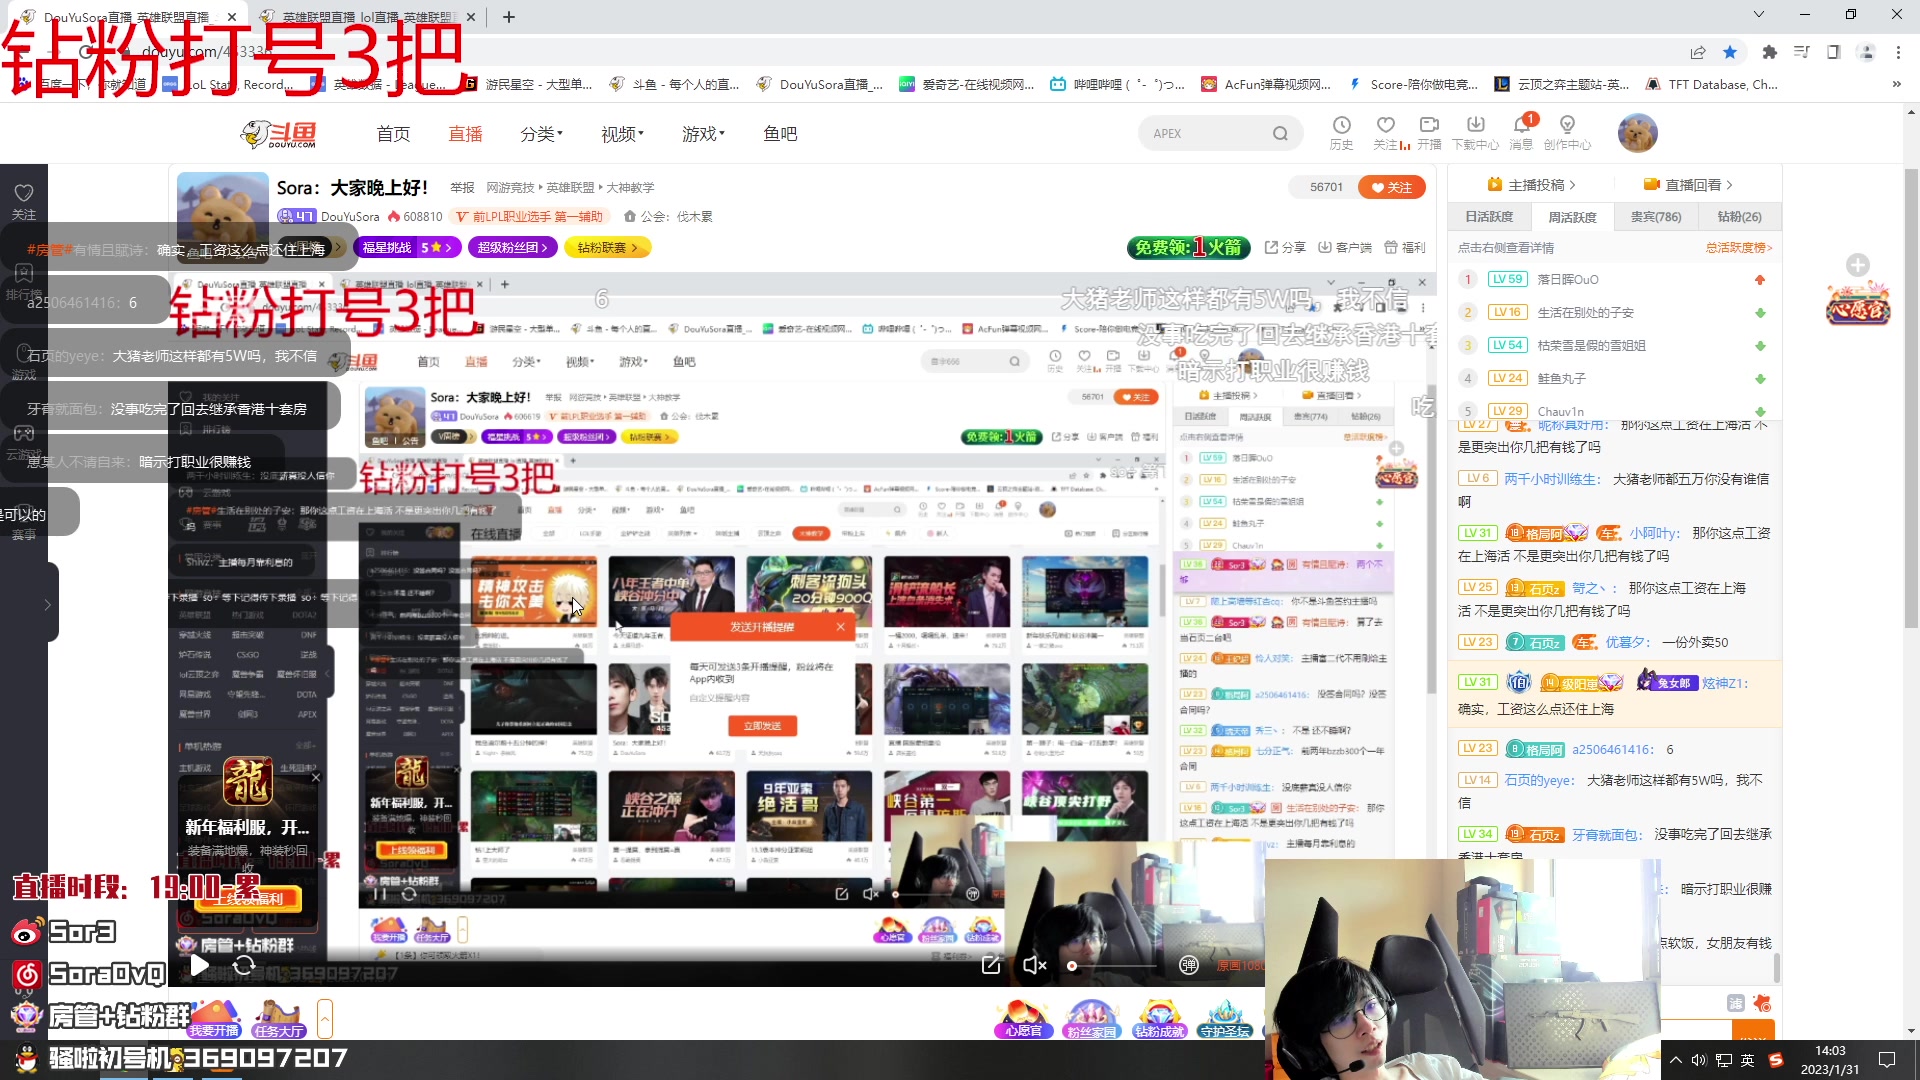
Task: Click the APEX search input field
Action: (x=1205, y=133)
